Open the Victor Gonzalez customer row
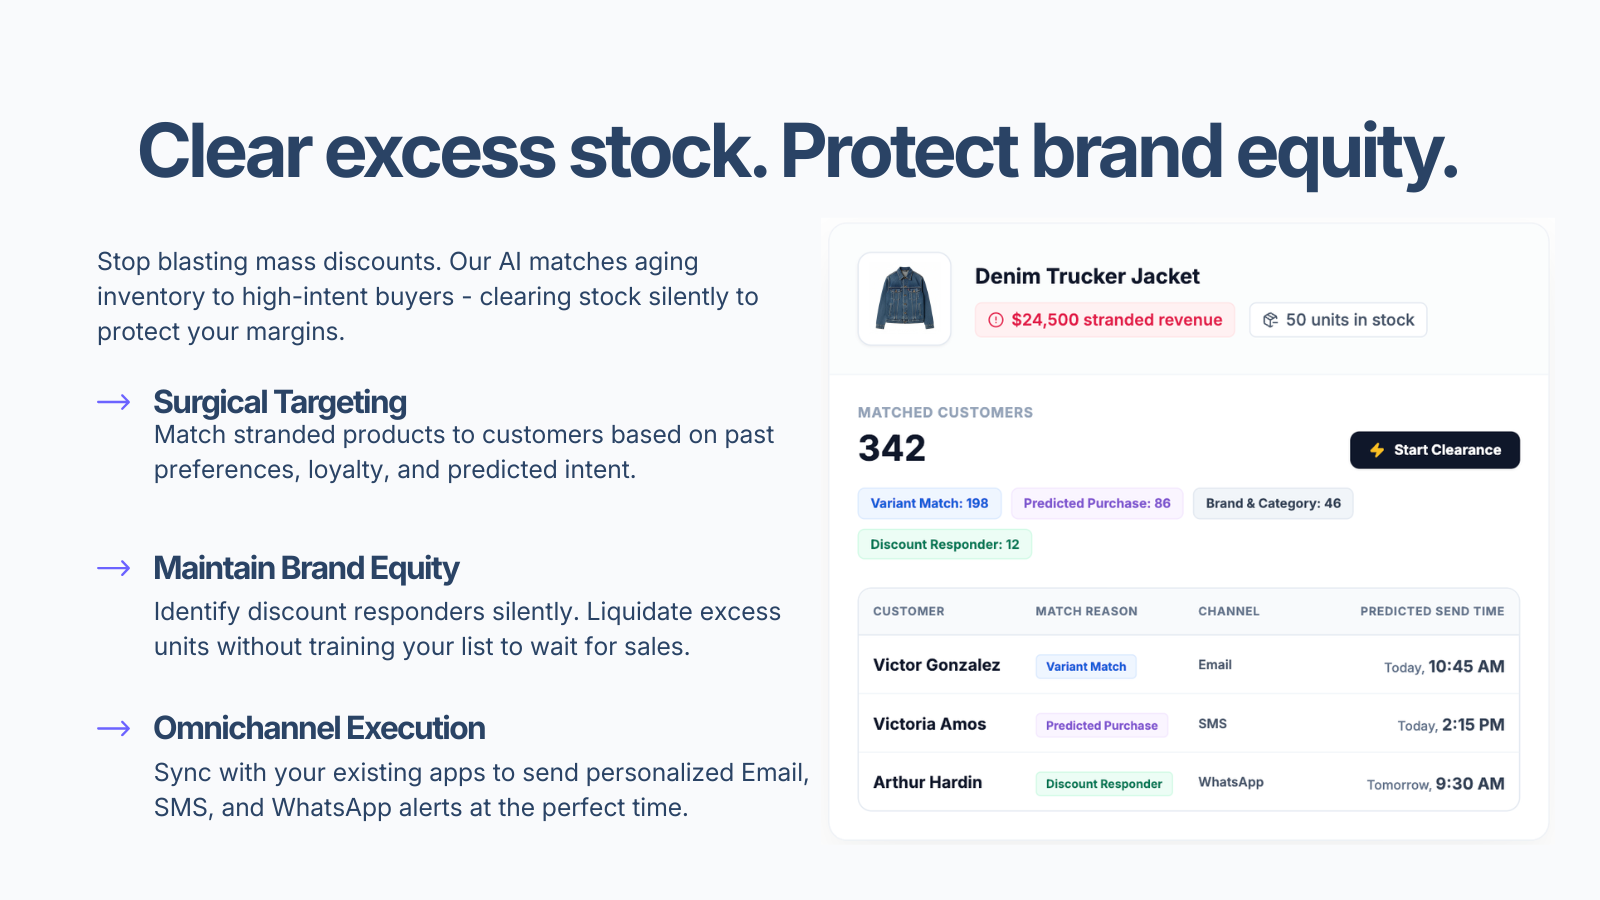The image size is (1600, 900). [1188, 665]
